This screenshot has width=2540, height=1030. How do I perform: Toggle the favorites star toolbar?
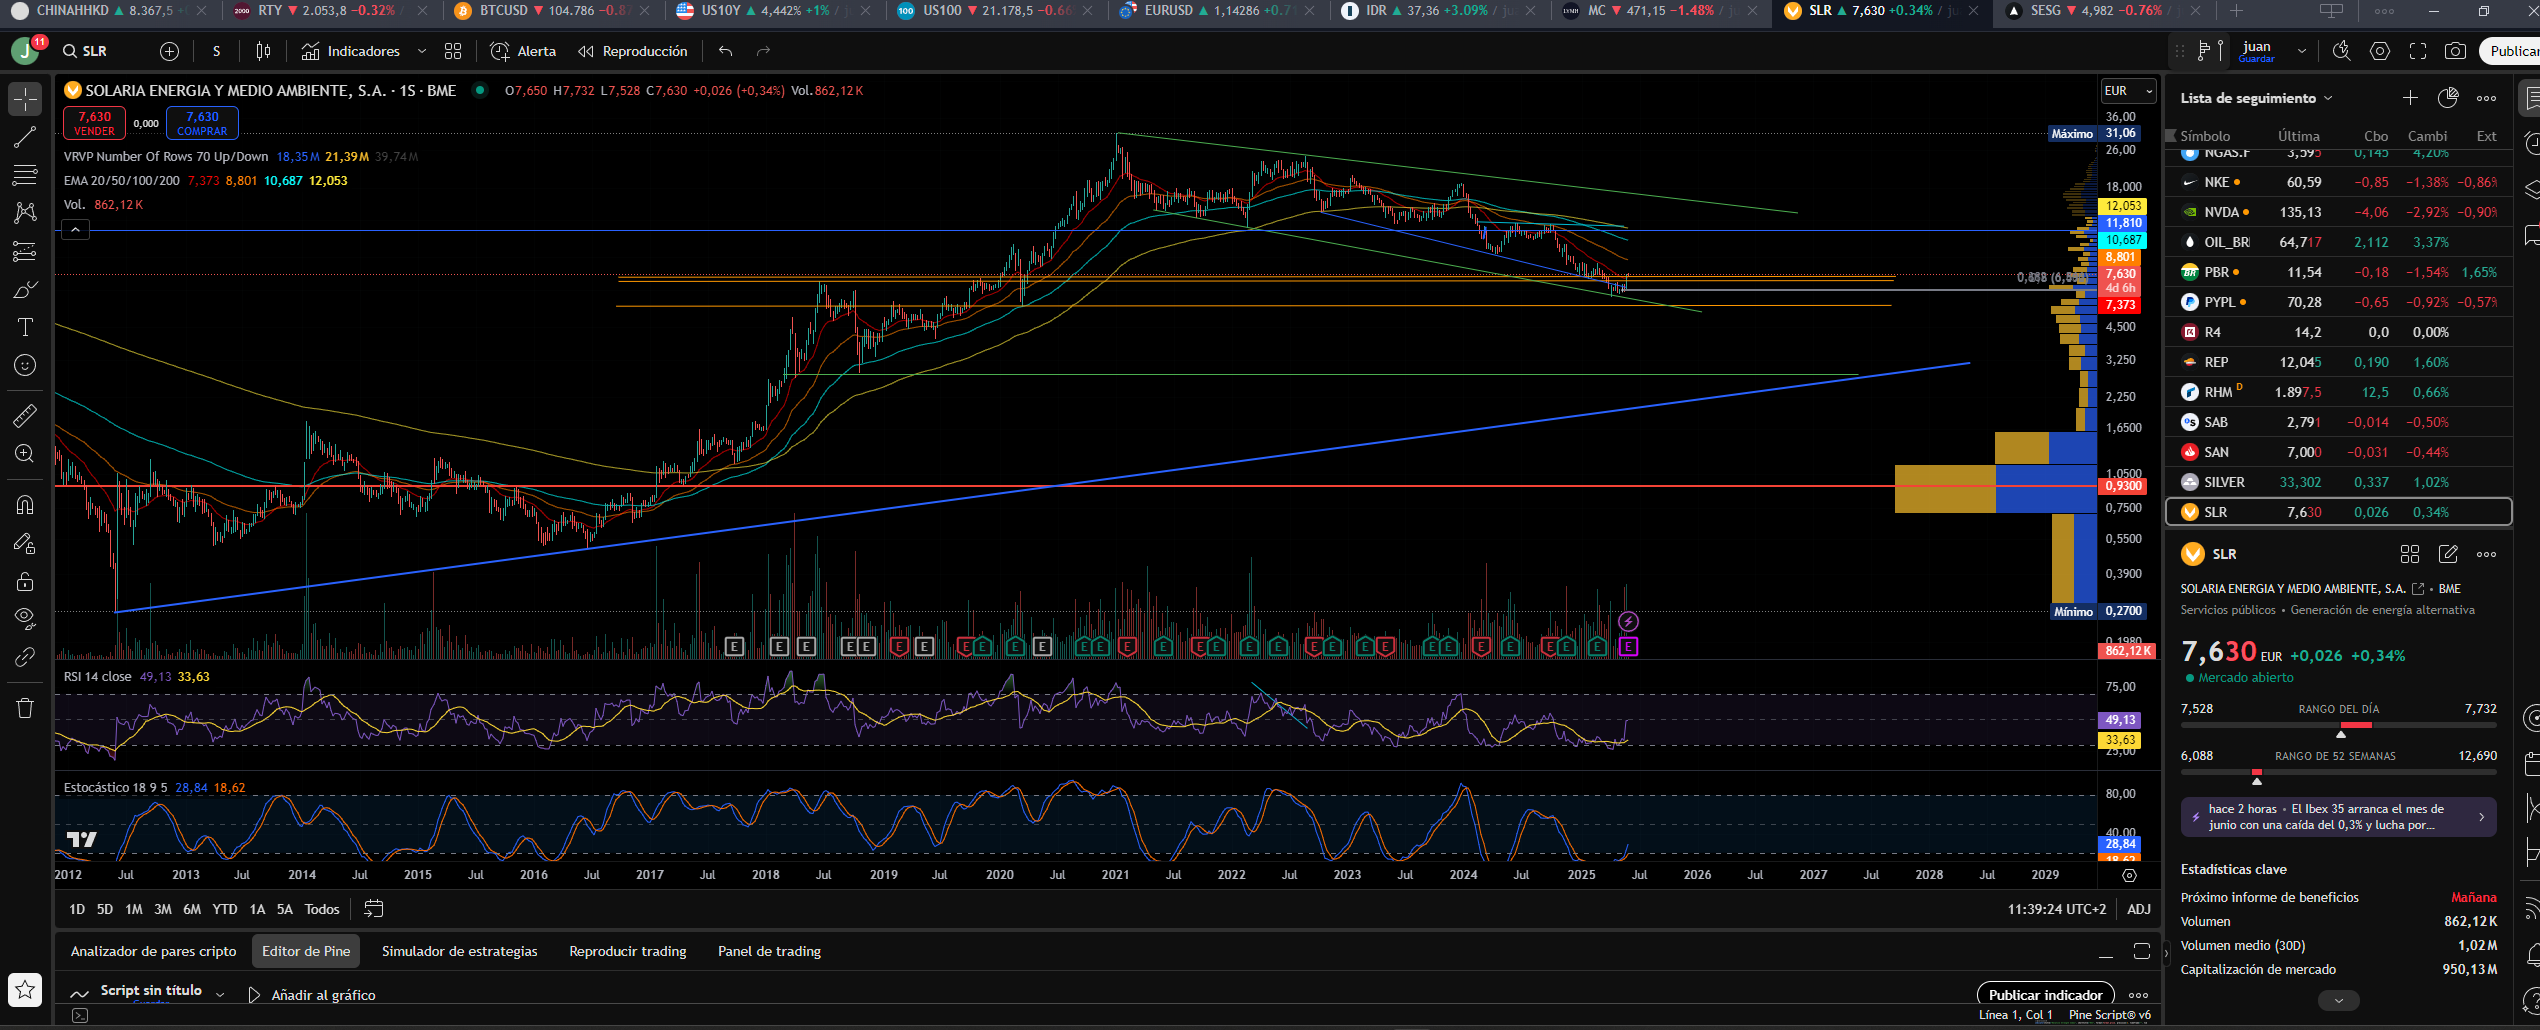(25, 990)
